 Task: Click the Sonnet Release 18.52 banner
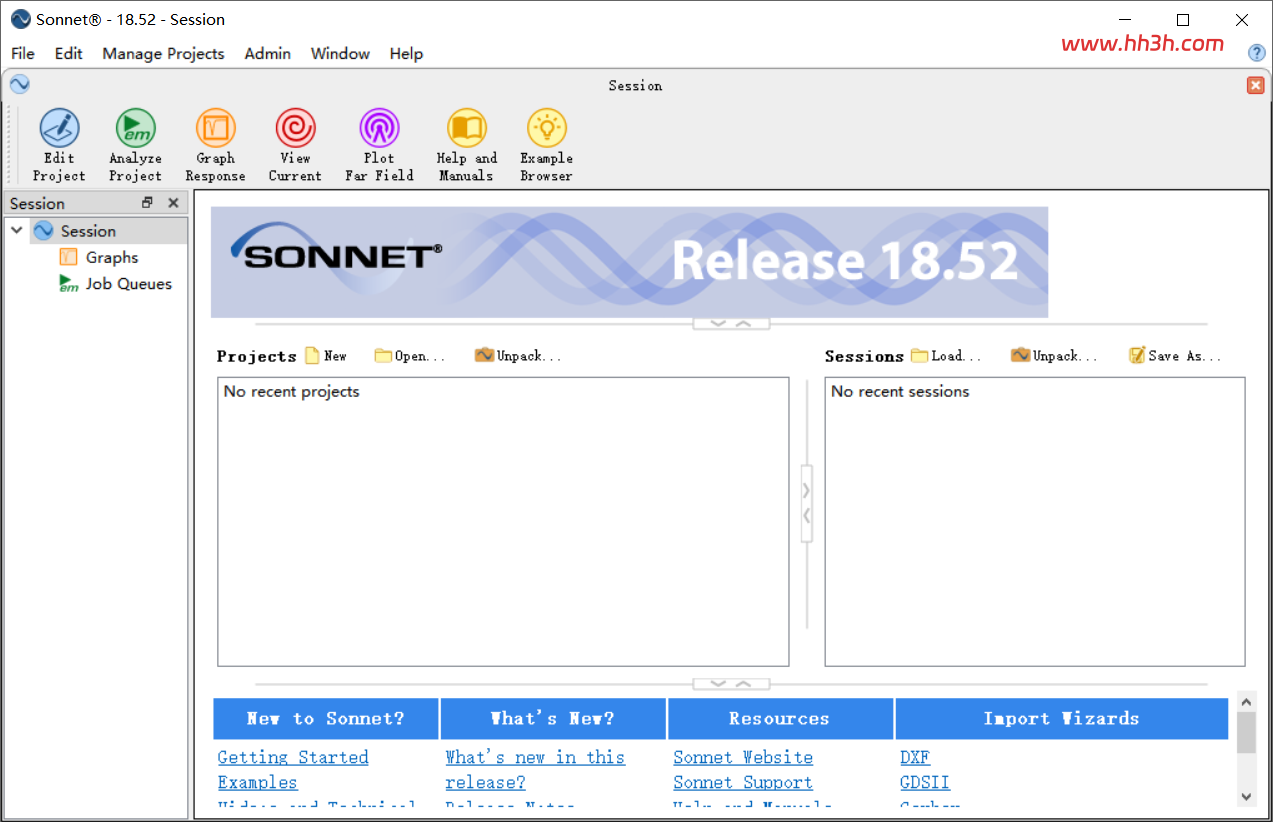click(x=629, y=262)
